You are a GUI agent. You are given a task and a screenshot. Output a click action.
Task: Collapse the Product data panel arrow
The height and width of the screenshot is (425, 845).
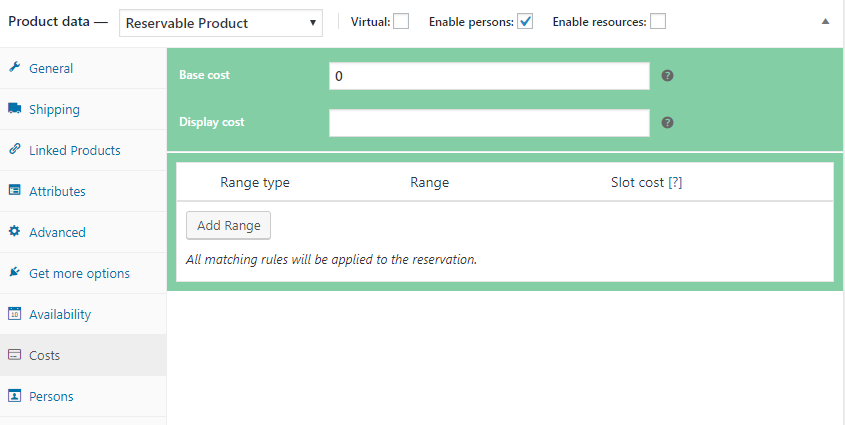pyautogui.click(x=824, y=21)
